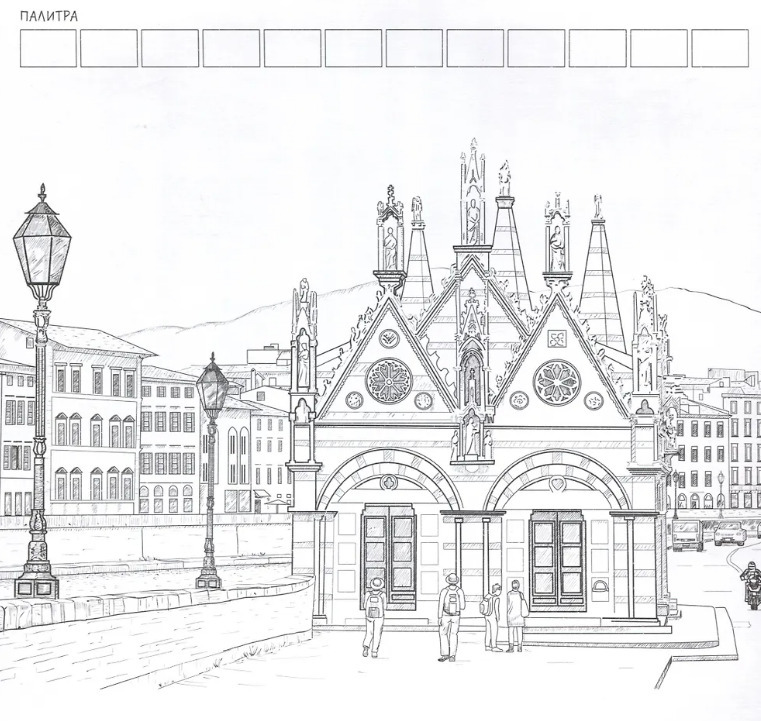Select the last palette box on the right
761x721 pixels.
[720, 48]
